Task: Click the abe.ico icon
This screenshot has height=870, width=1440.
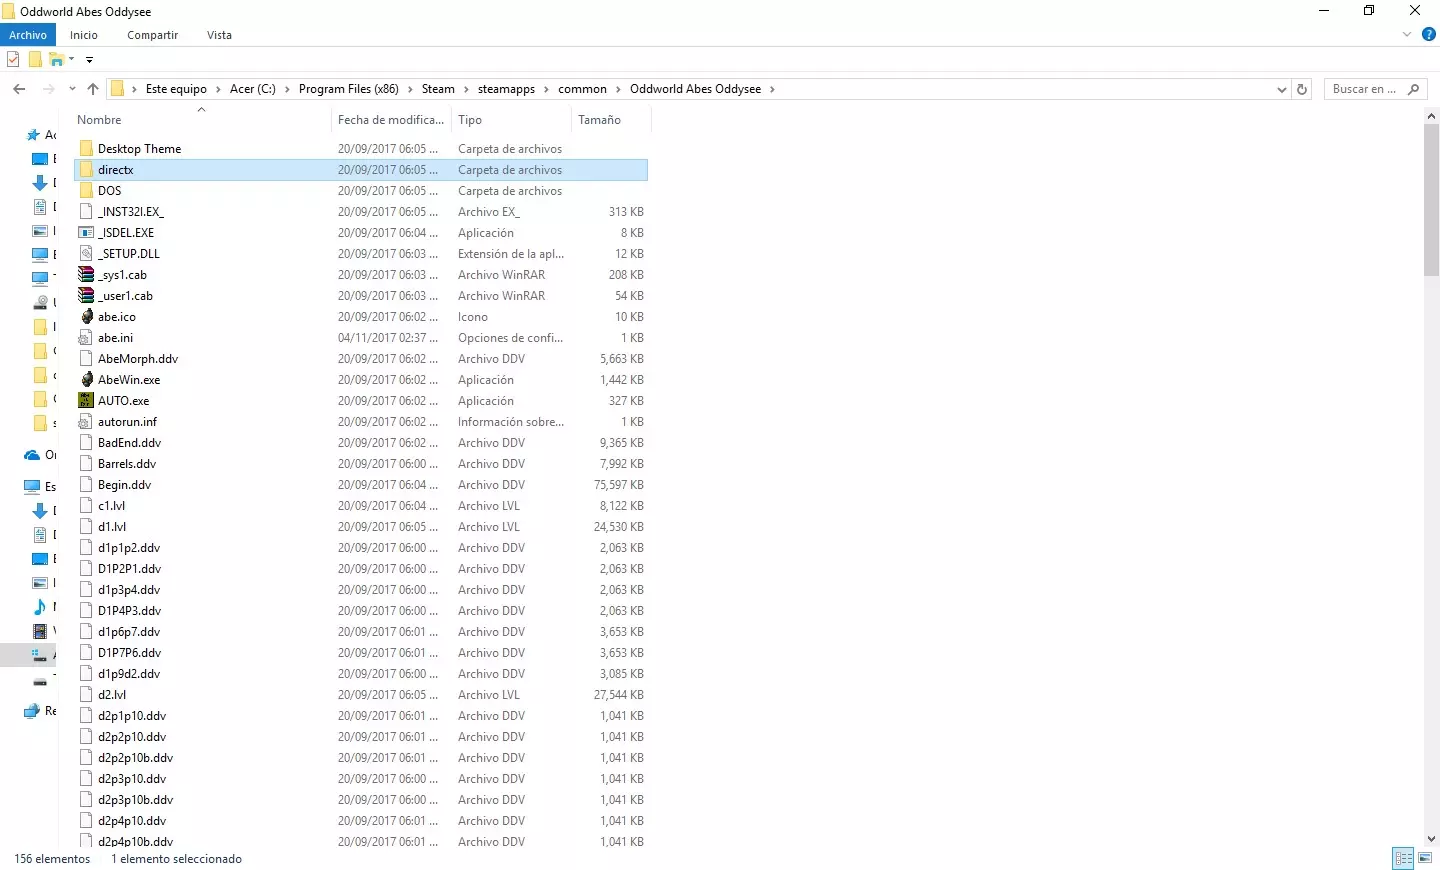Action: coord(86,317)
